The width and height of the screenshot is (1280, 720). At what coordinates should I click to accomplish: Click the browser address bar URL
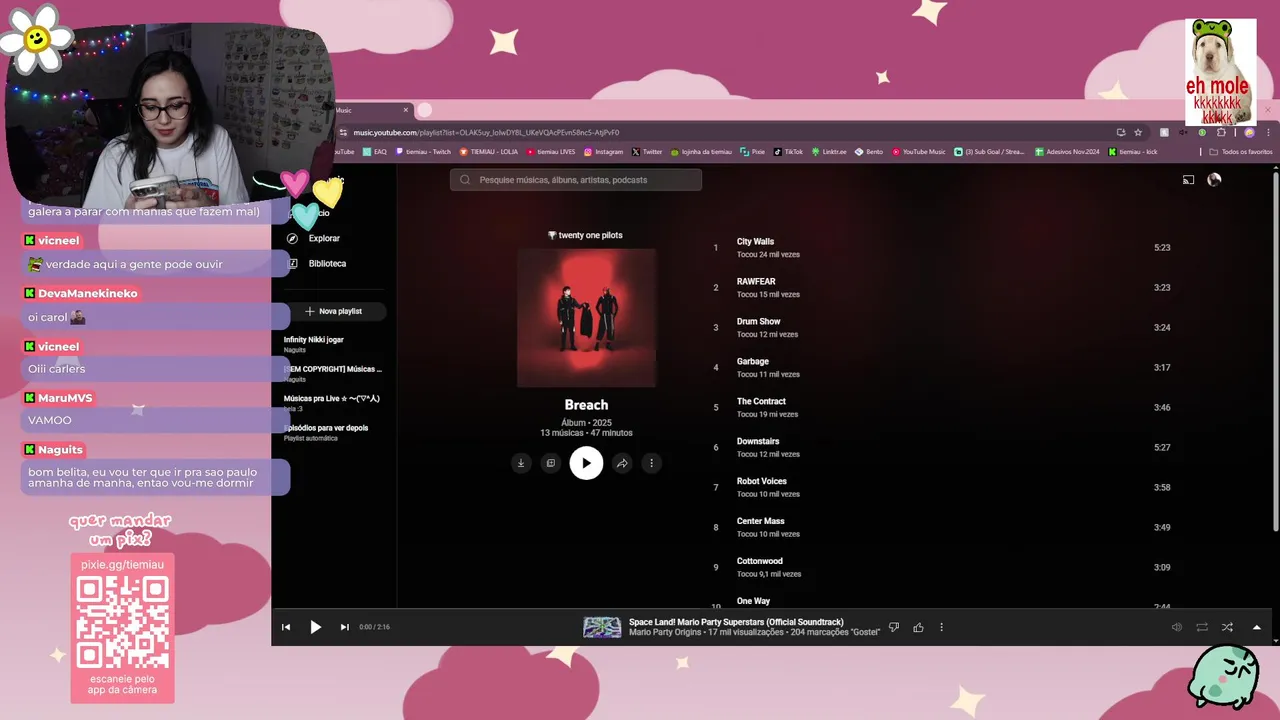(486, 132)
